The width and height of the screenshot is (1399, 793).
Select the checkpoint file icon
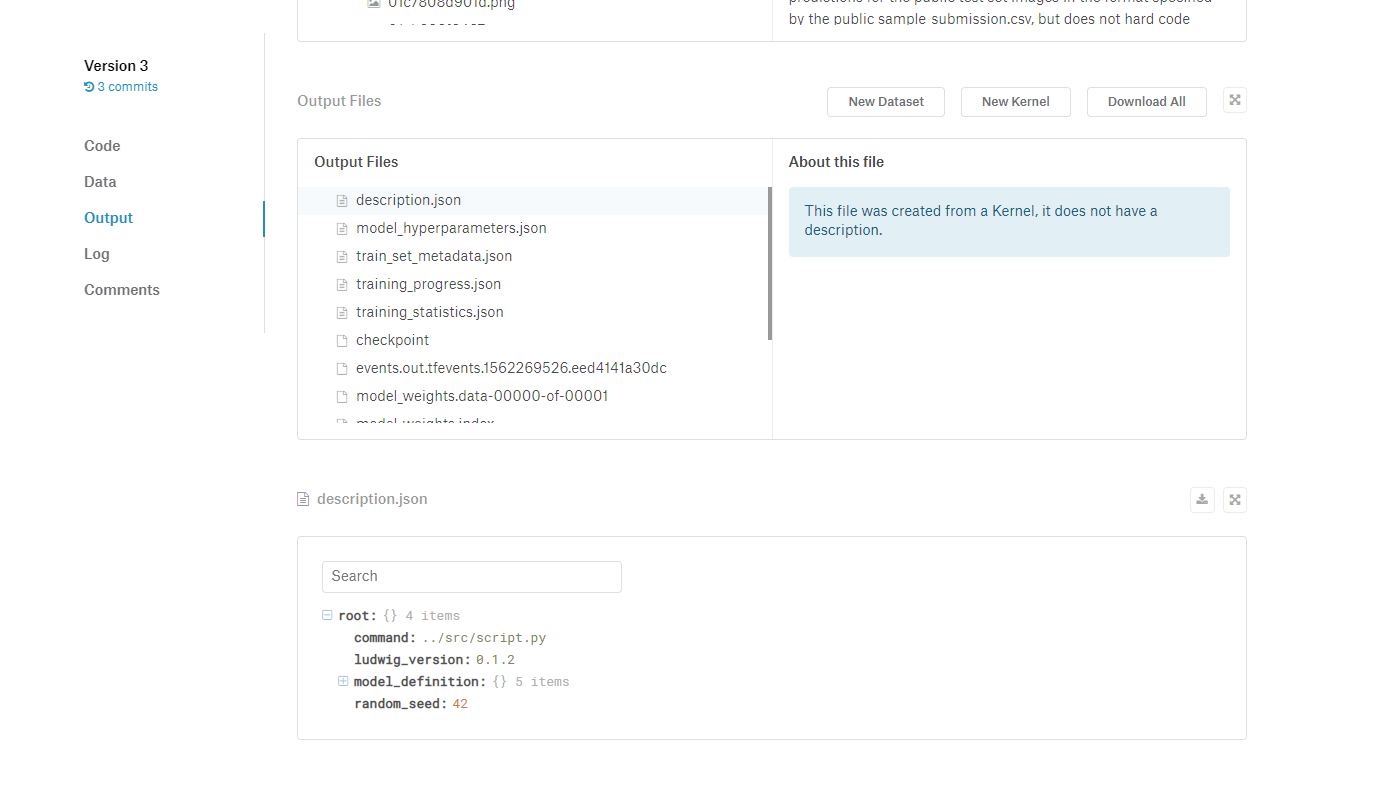click(341, 340)
